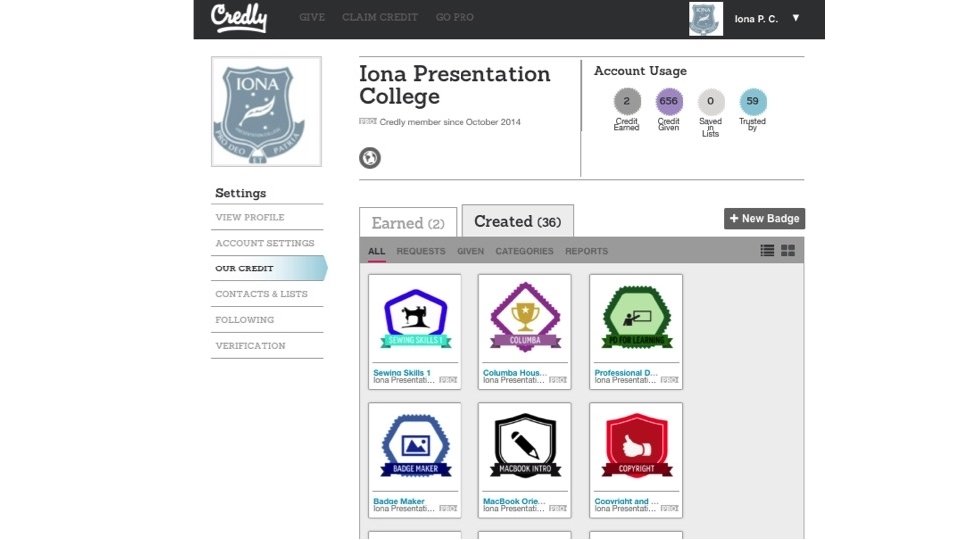Select the REPORTS filter tab
Image resolution: width=960 pixels, height=540 pixels.
[587, 251]
